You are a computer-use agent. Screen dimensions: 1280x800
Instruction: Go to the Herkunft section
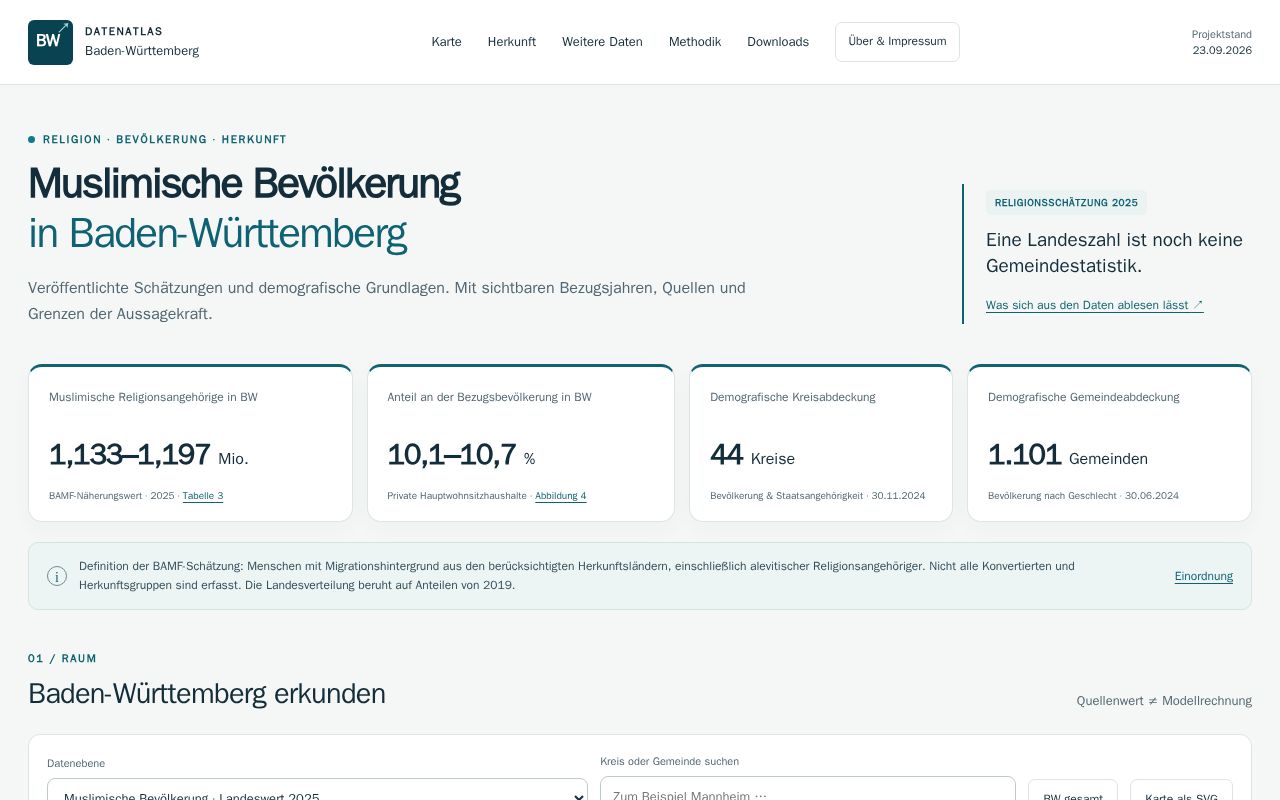click(512, 42)
